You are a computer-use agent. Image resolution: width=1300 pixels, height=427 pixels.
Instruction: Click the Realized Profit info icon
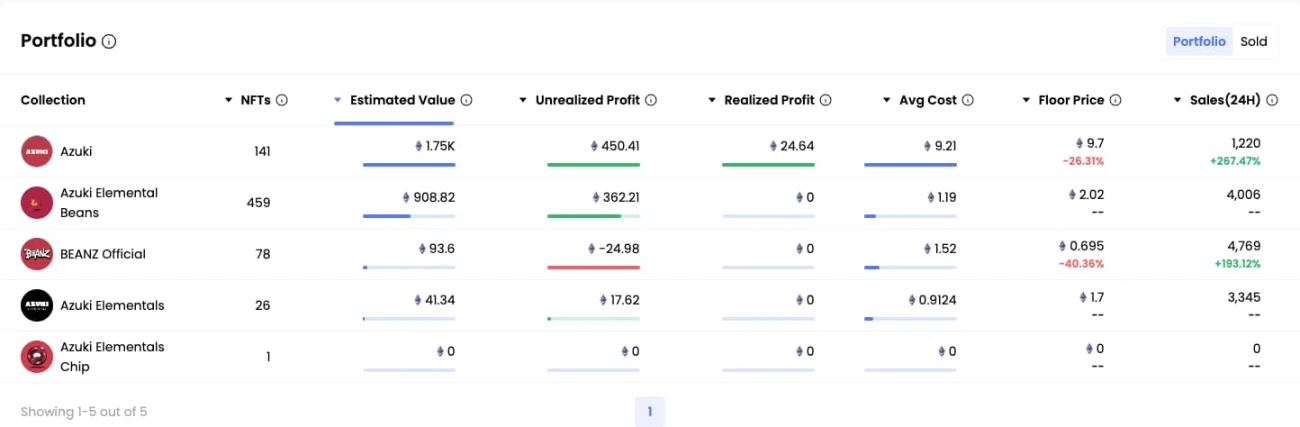(x=826, y=100)
